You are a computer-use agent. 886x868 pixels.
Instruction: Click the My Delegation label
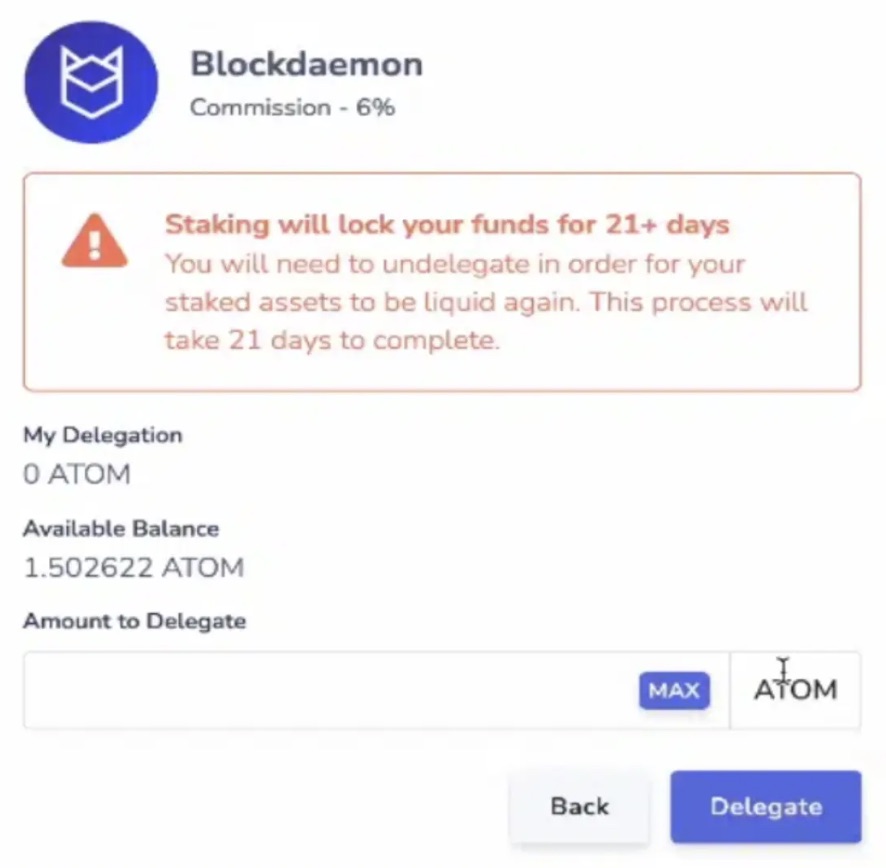coord(102,435)
